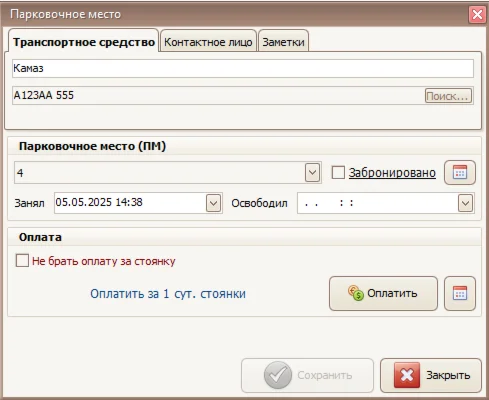This screenshot has height=400, width=489.
Task: Click into the Камаз vehicle name field
Action: [243, 68]
